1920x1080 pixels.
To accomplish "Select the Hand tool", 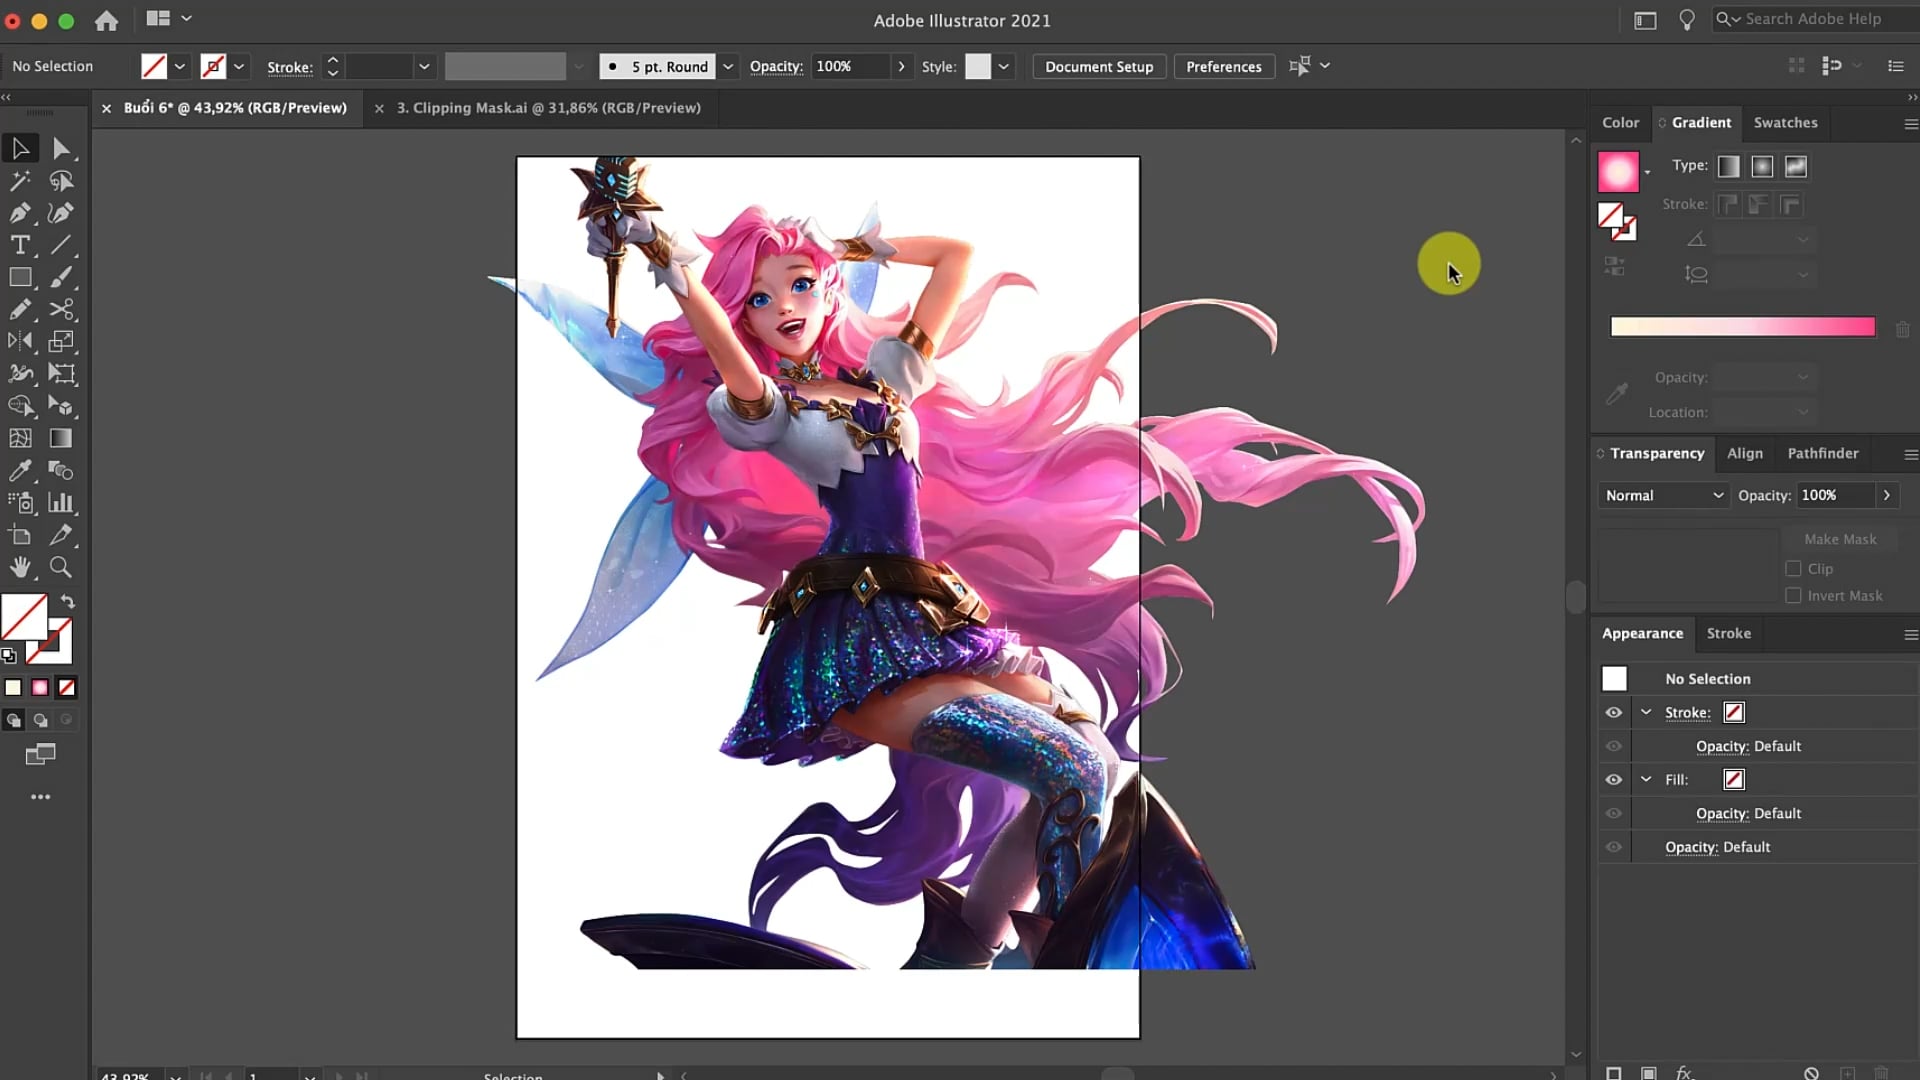I will click(20, 567).
